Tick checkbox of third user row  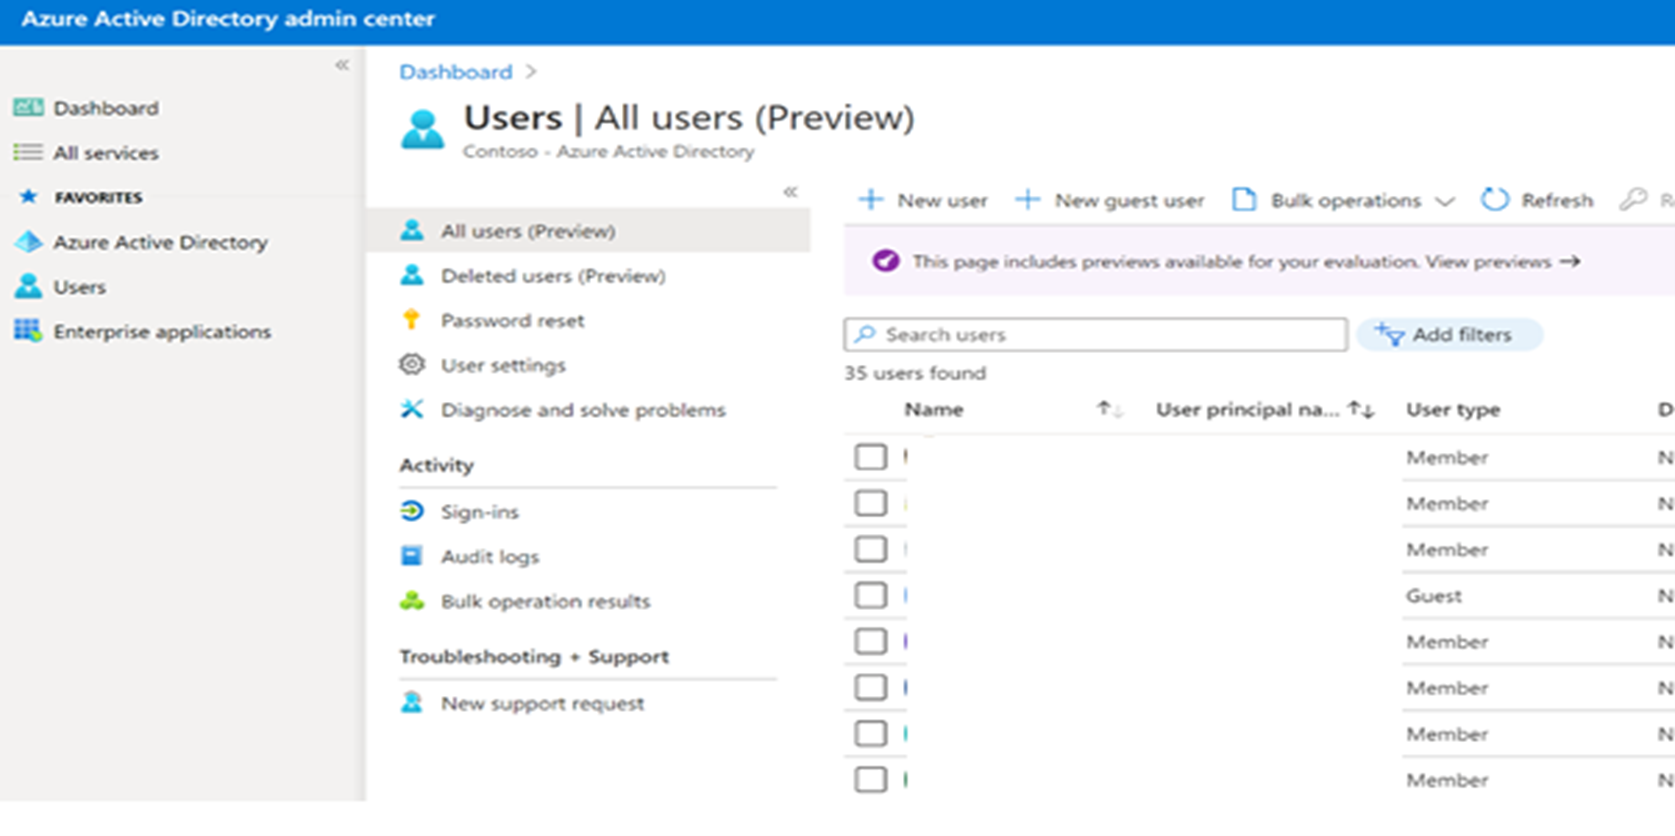click(x=870, y=549)
